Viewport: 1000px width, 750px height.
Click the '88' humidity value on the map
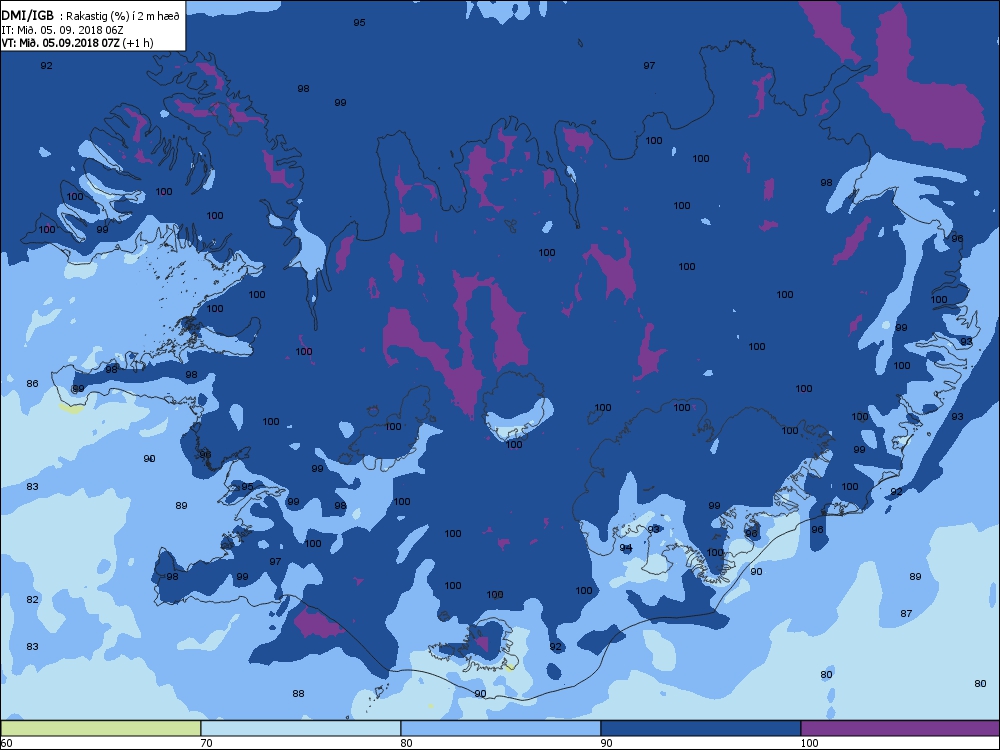[x=298, y=693]
